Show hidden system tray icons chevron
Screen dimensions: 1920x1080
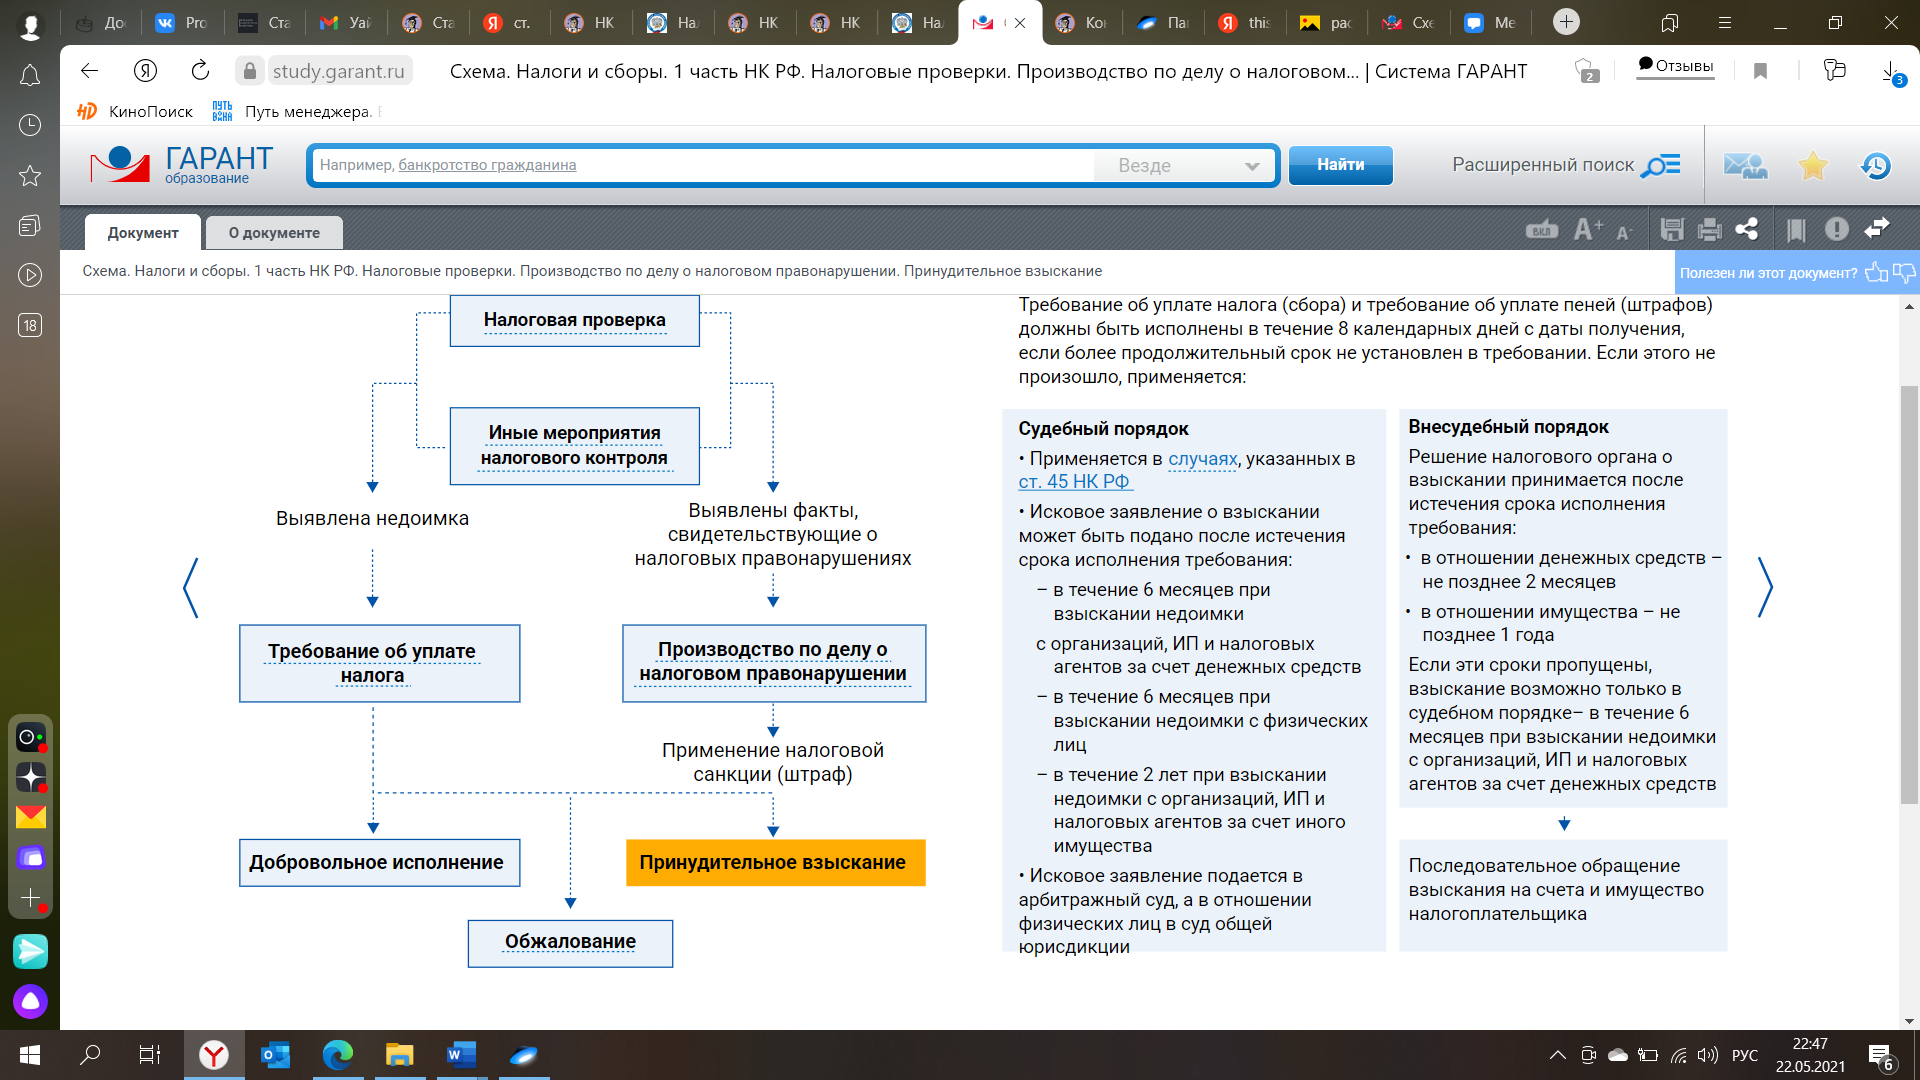(x=1557, y=1055)
